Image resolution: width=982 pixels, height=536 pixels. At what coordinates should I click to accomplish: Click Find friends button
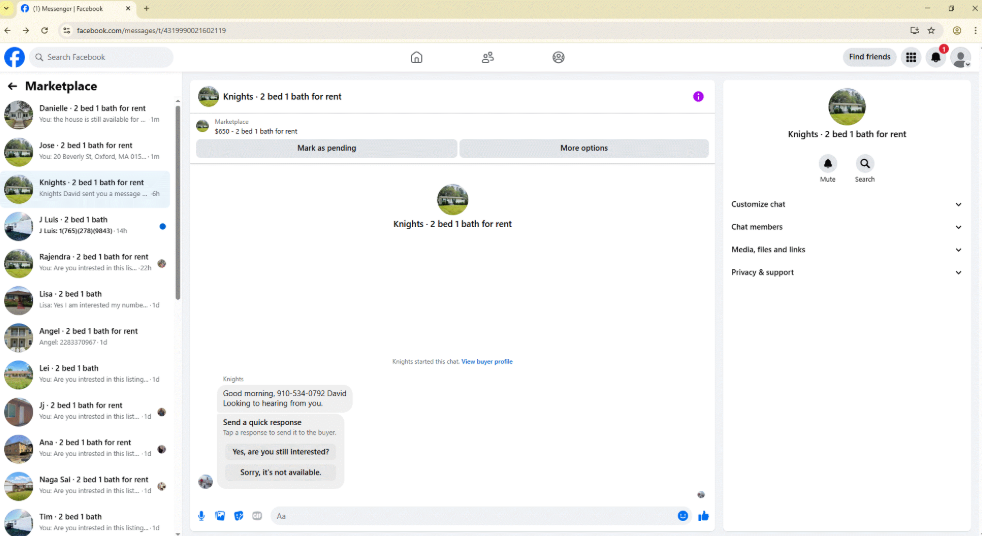coord(869,57)
